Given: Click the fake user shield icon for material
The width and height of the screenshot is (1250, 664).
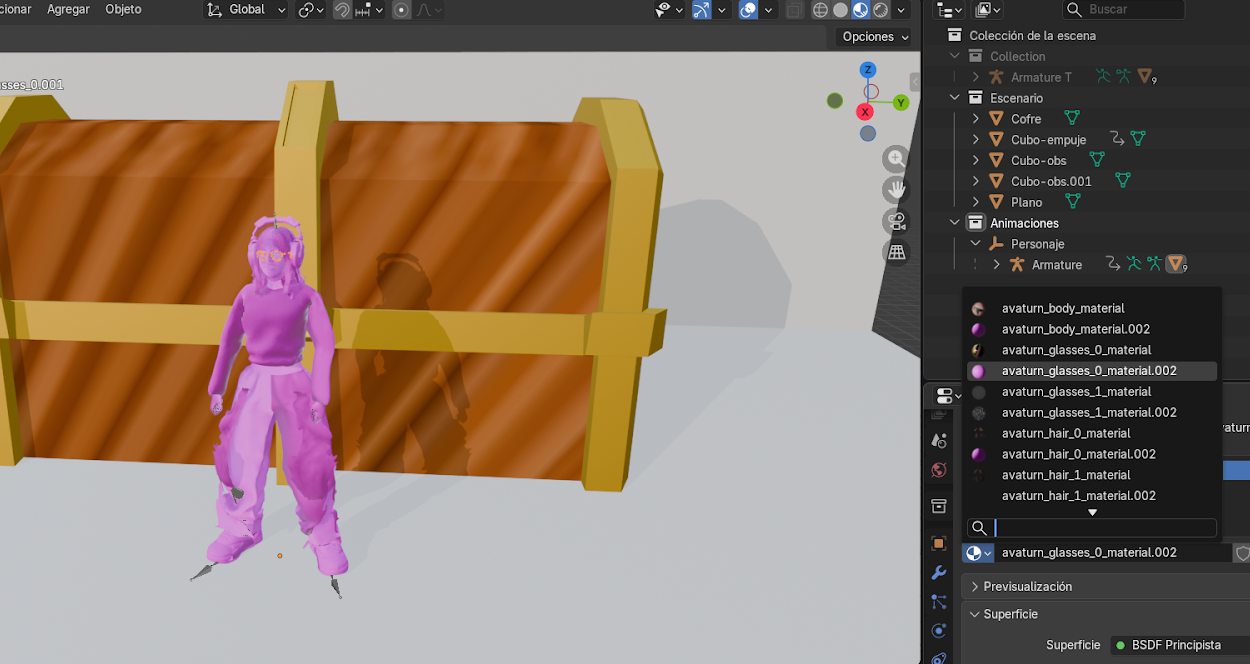Looking at the screenshot, I should 1242,553.
